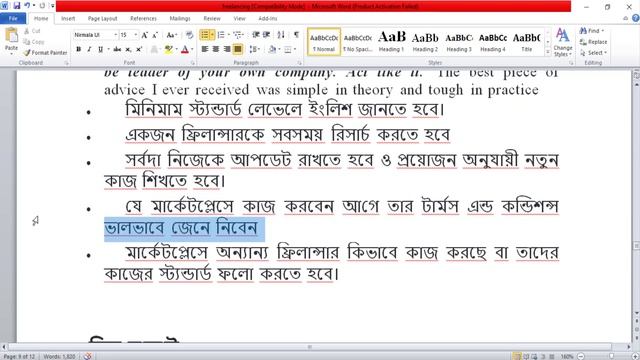Open the File tab
Screen dimensions: 640x360
pyautogui.click(x=13, y=18)
